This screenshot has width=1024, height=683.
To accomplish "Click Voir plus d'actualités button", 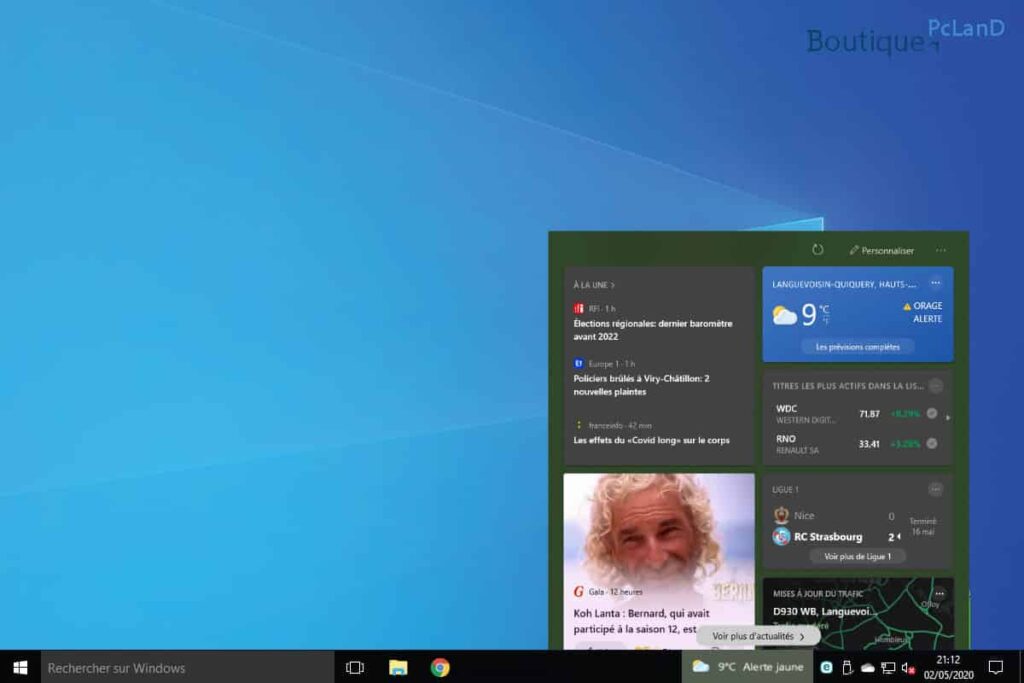I will tap(758, 636).
